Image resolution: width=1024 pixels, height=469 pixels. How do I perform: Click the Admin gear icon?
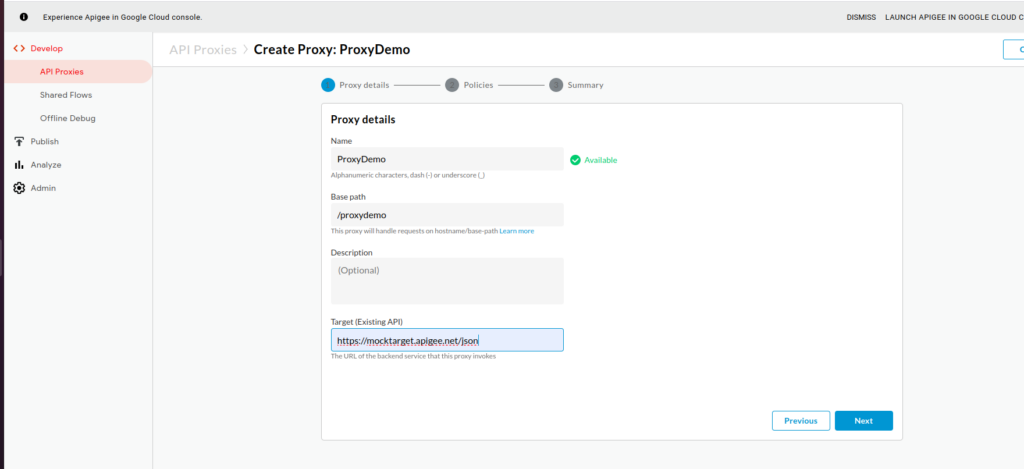point(19,188)
